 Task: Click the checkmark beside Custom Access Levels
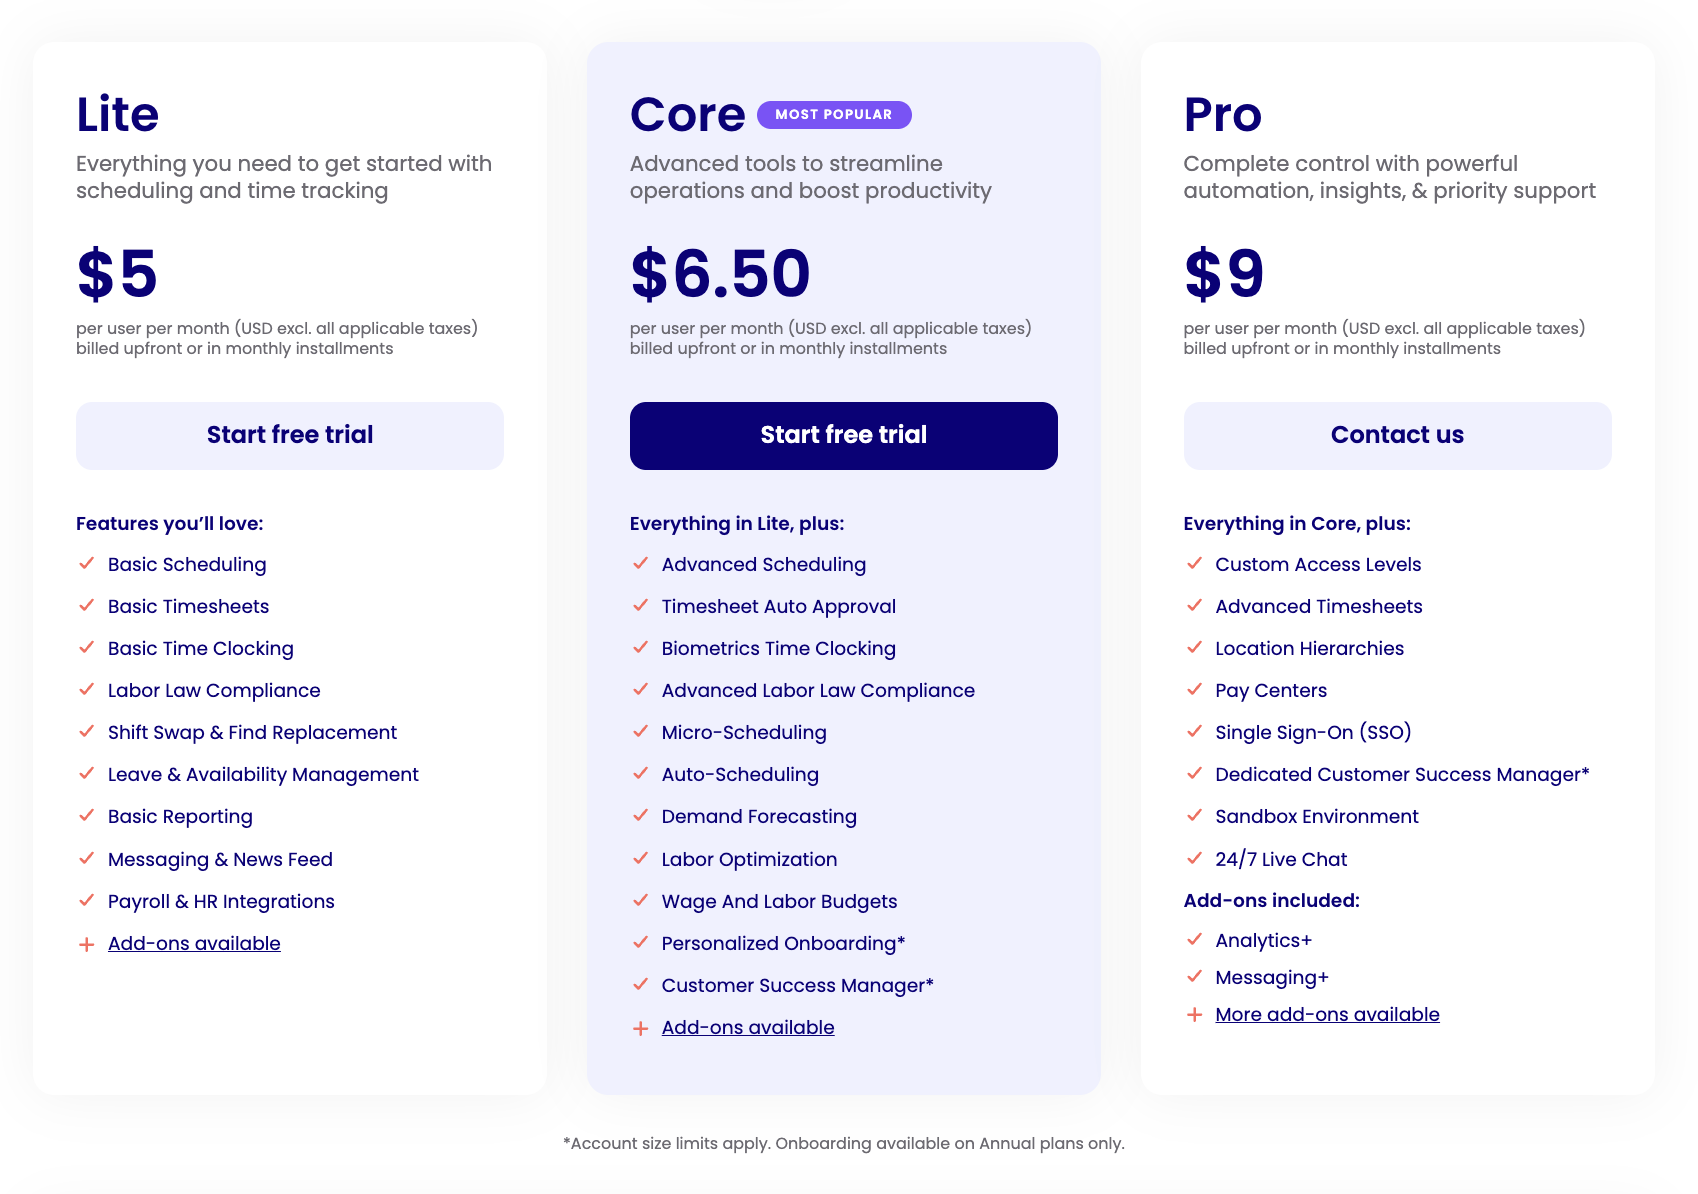tap(1194, 564)
